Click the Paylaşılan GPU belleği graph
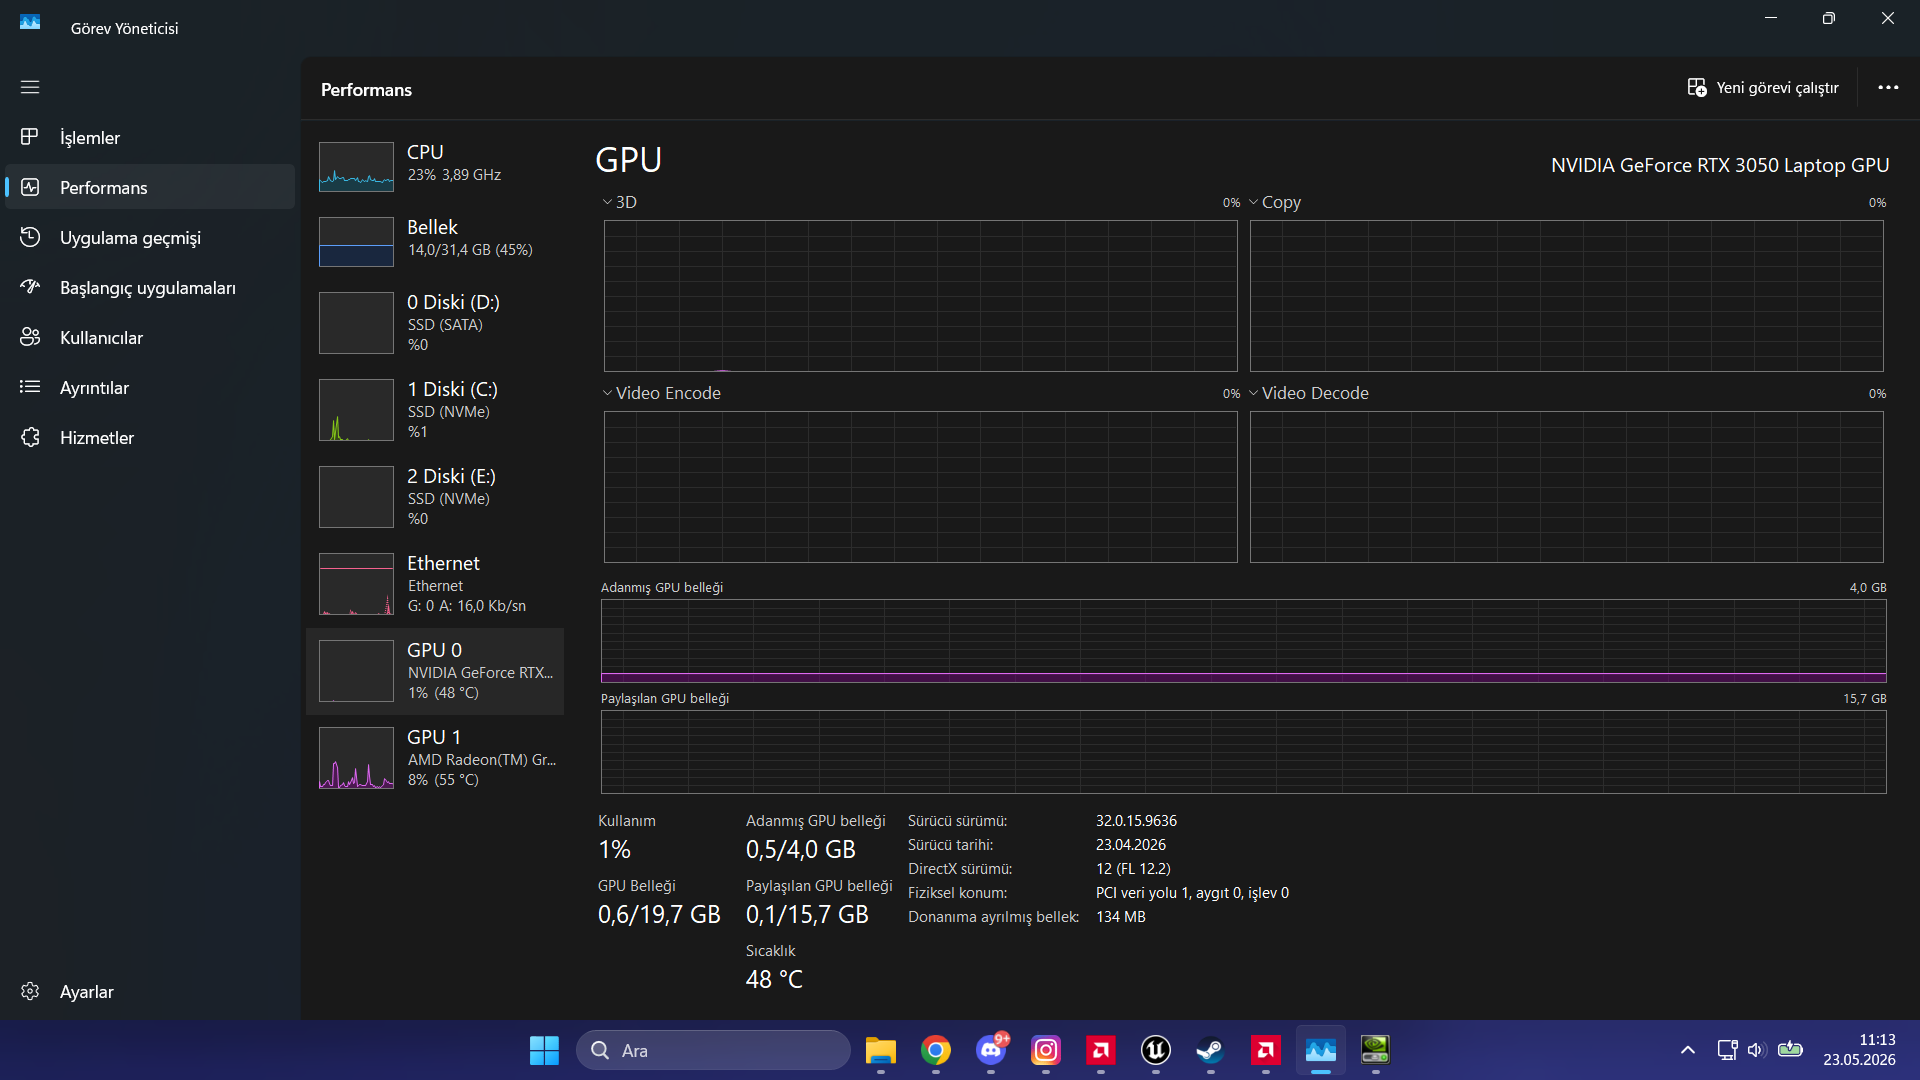This screenshot has width=1920, height=1080. [x=1243, y=752]
